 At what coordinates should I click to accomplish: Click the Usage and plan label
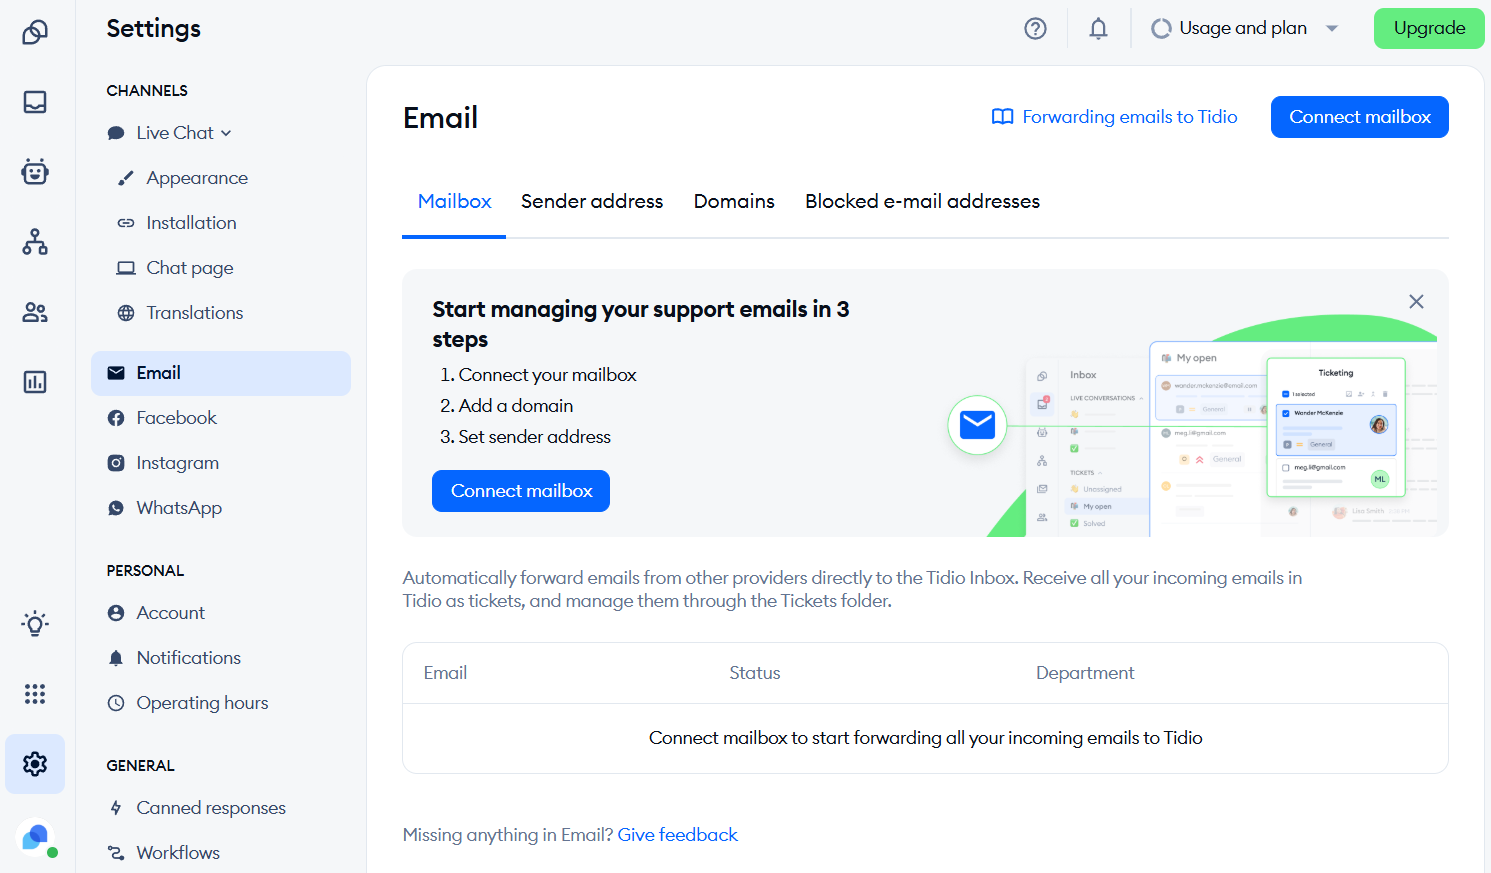1243,28
